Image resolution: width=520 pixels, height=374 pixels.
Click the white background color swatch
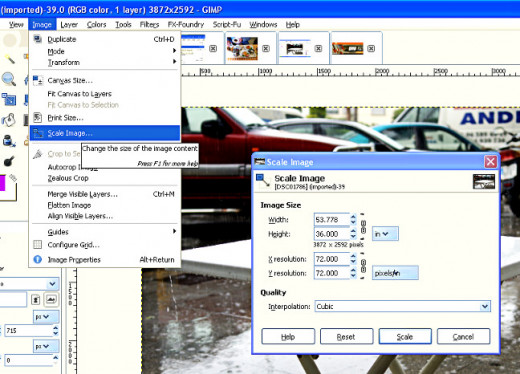(x=10, y=196)
